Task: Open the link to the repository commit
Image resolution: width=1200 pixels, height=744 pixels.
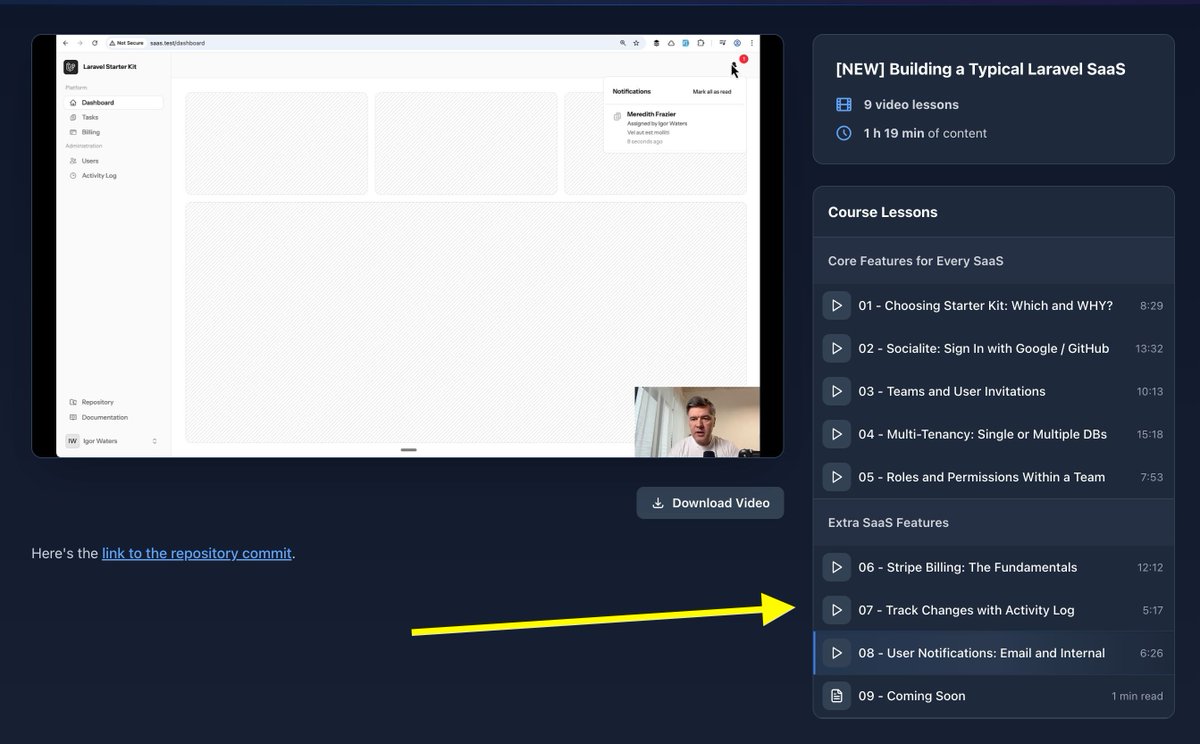Action: 196,552
